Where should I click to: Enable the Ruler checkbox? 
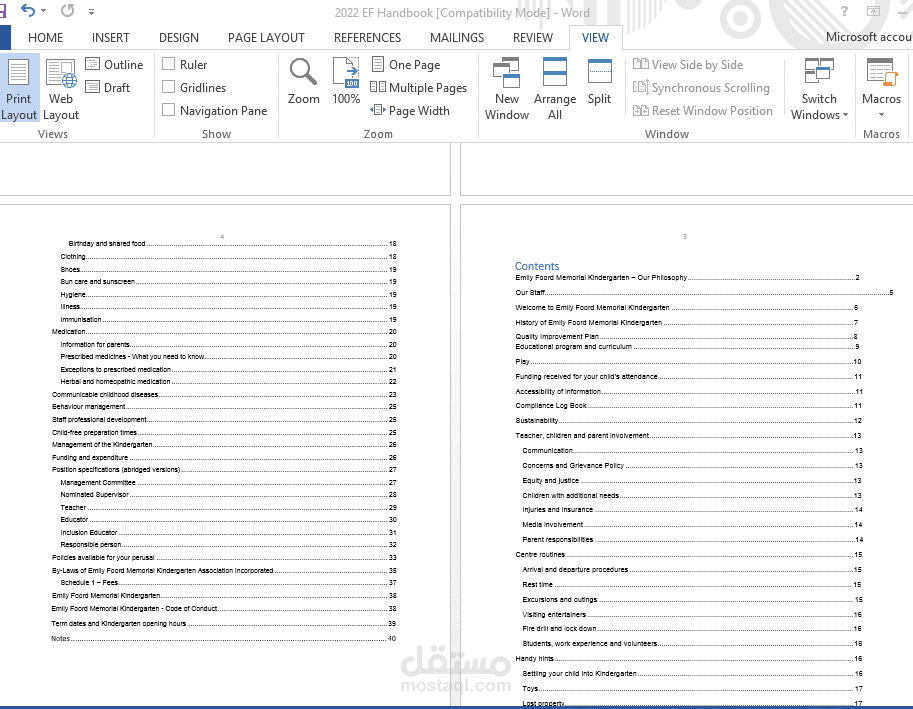pyautogui.click(x=168, y=64)
